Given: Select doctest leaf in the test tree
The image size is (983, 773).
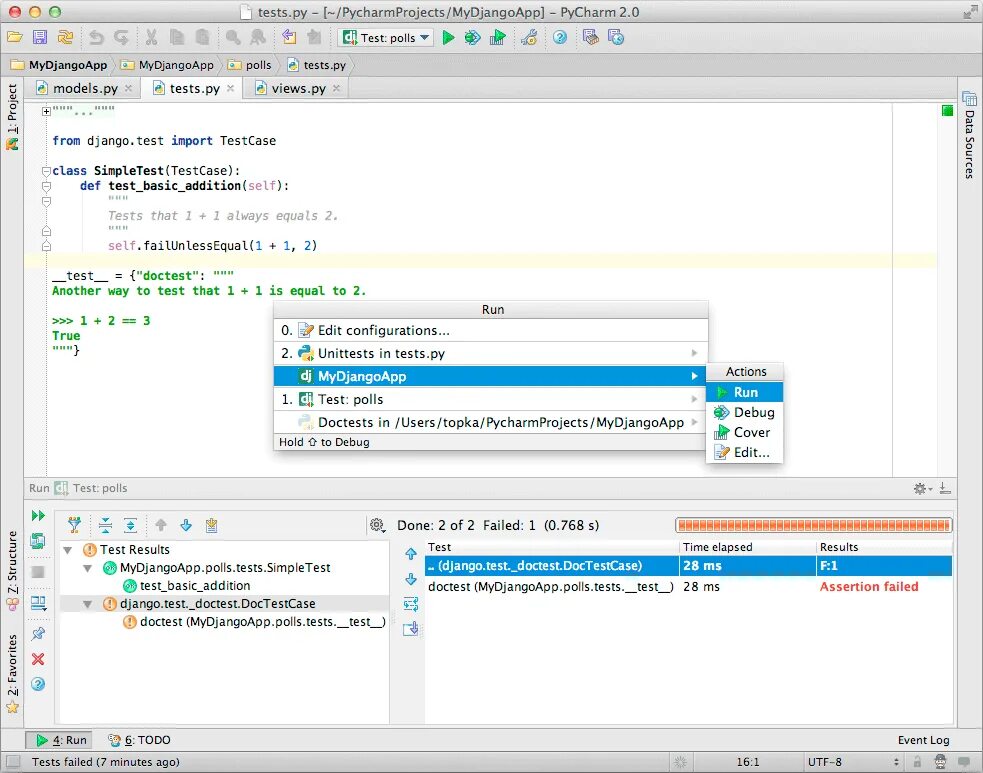Looking at the screenshot, I should coord(262,622).
